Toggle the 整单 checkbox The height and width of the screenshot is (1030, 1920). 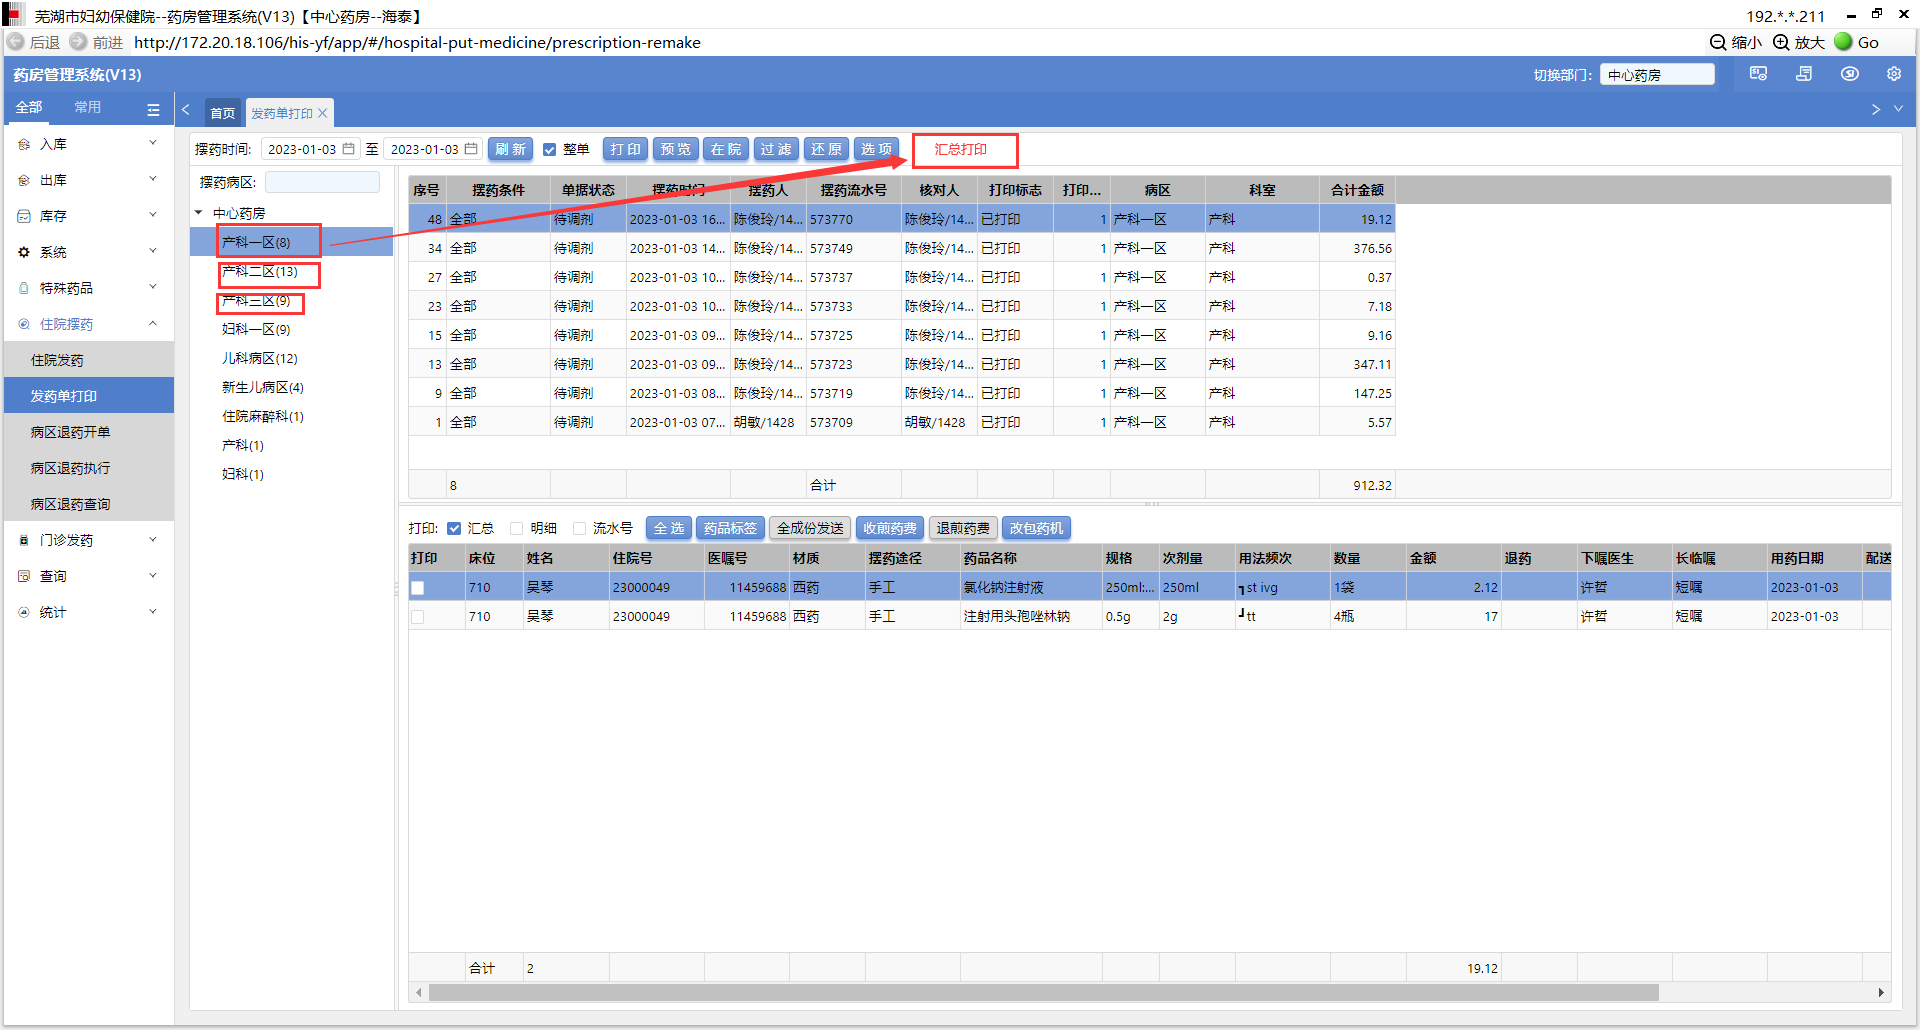point(549,150)
